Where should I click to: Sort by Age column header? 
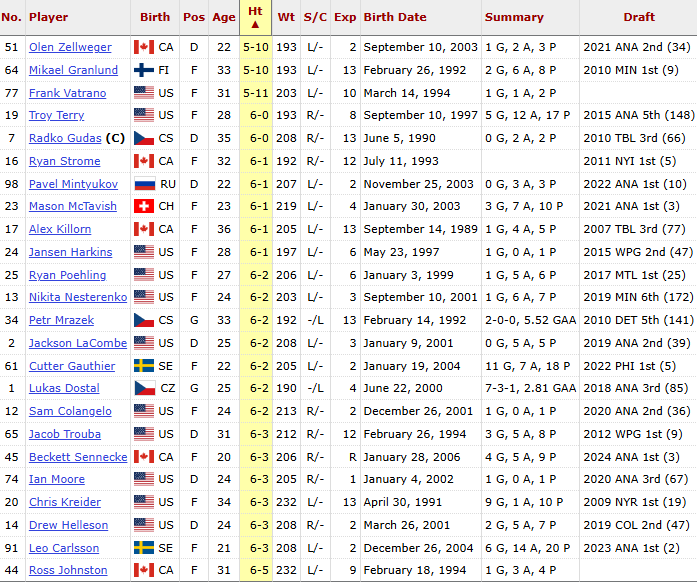coord(224,17)
